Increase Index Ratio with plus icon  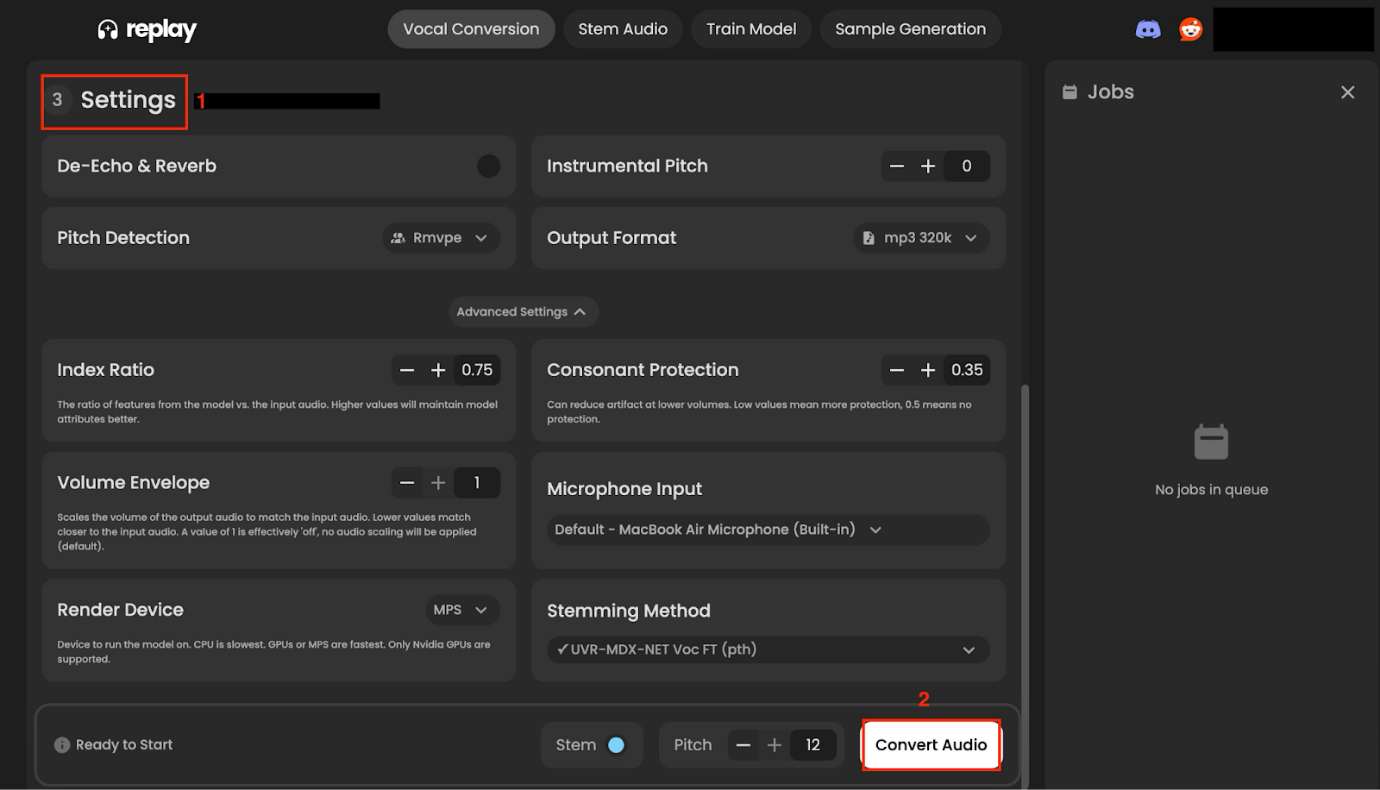coord(438,370)
